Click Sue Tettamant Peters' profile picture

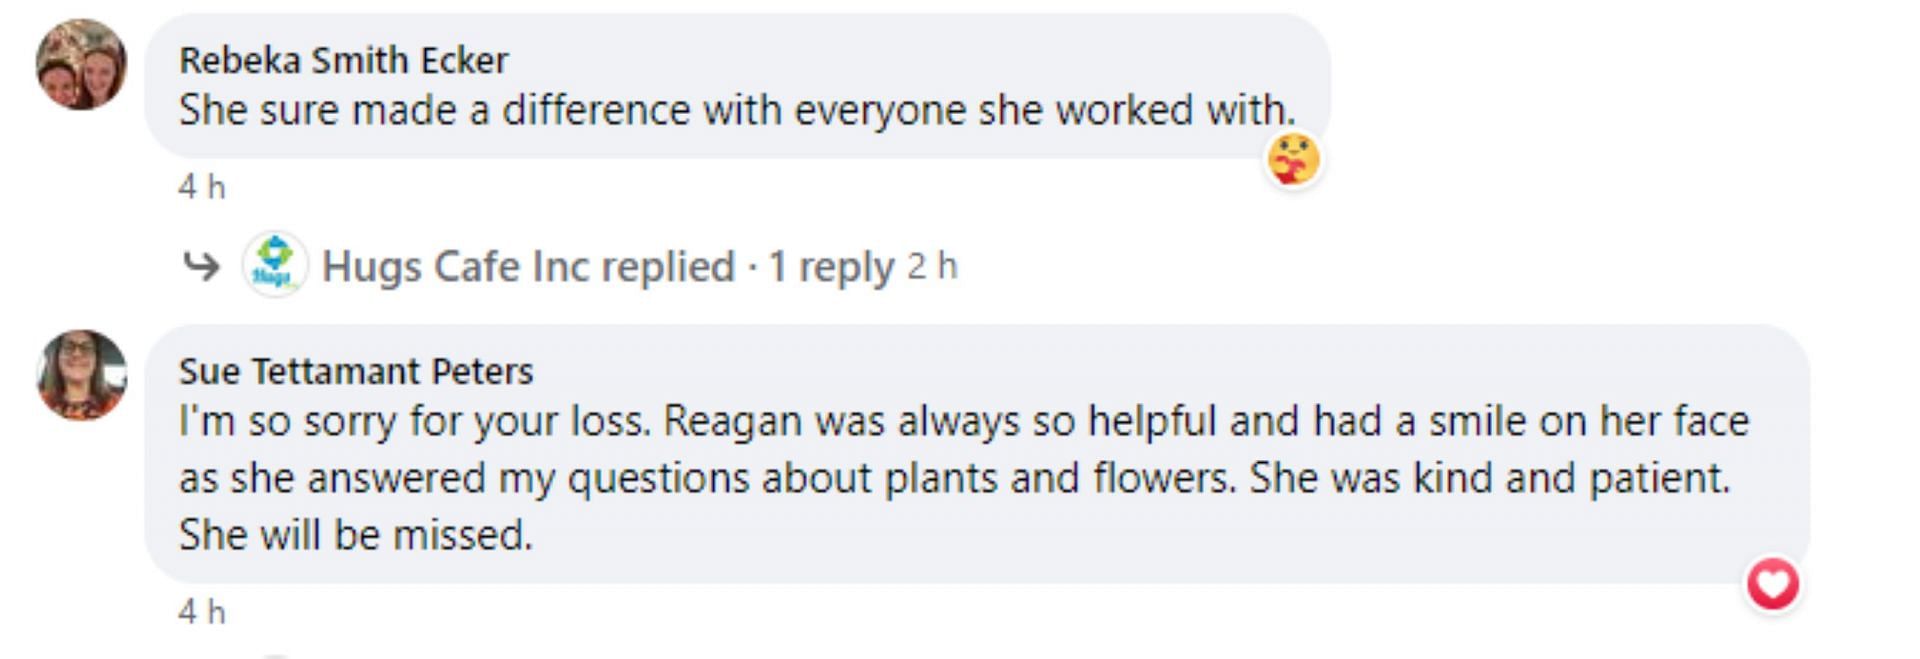81,375
